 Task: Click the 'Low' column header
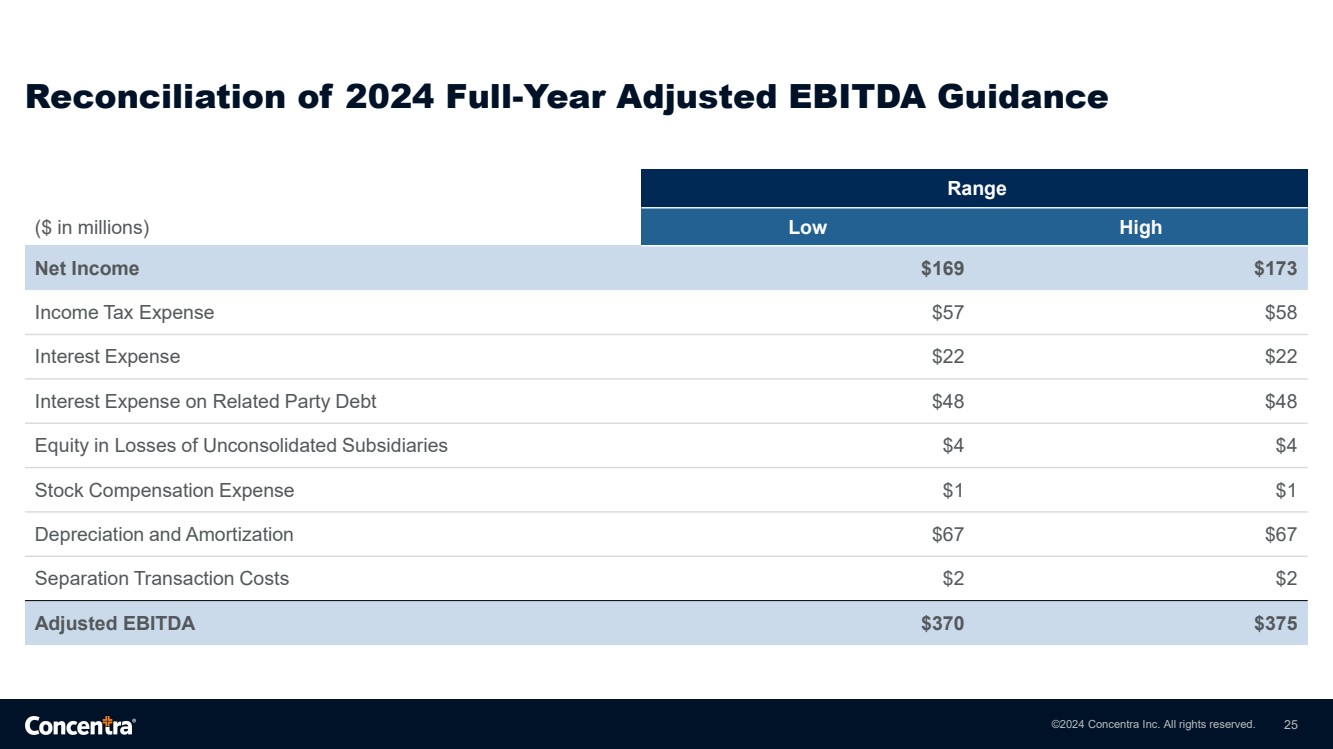pos(807,227)
